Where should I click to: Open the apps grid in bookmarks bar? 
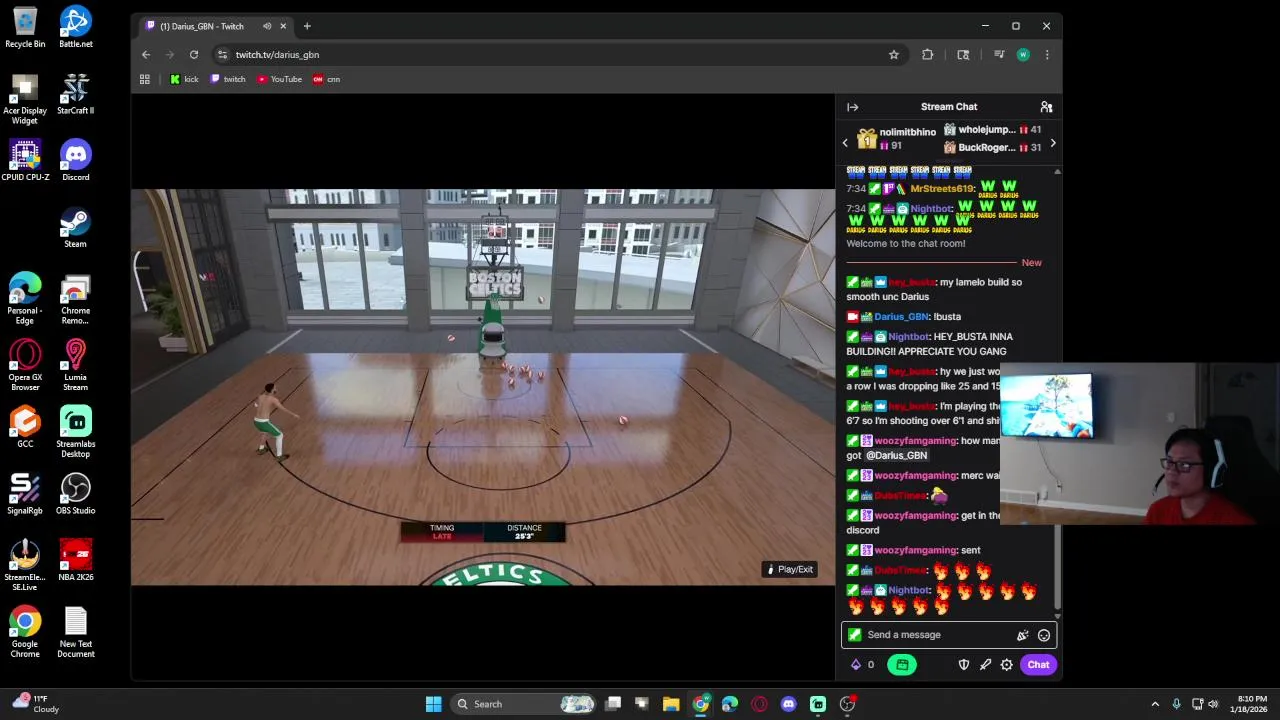pos(145,79)
